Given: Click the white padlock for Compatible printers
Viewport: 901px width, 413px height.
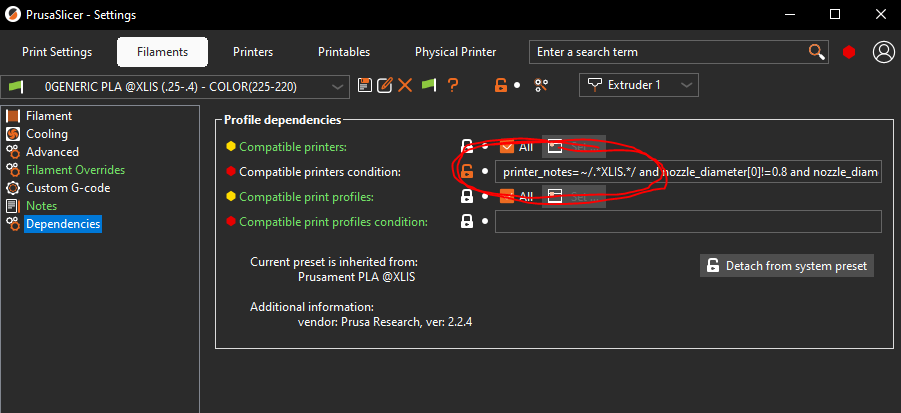Looking at the screenshot, I should (x=467, y=146).
